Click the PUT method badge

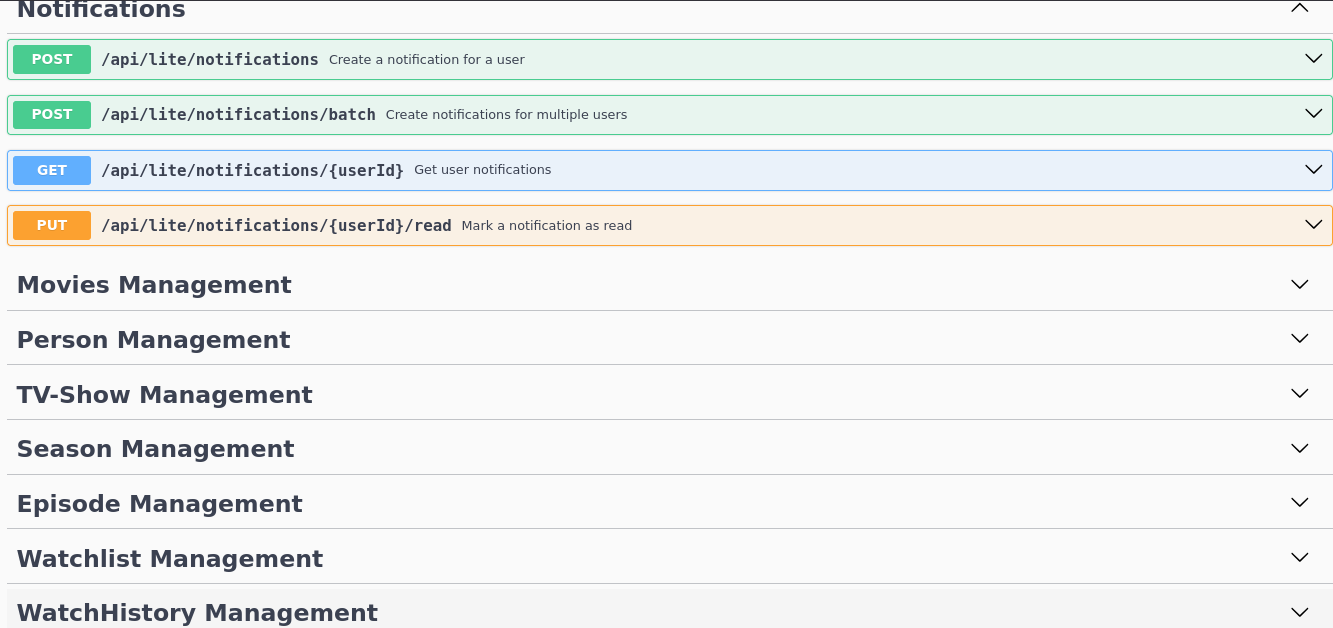point(52,225)
